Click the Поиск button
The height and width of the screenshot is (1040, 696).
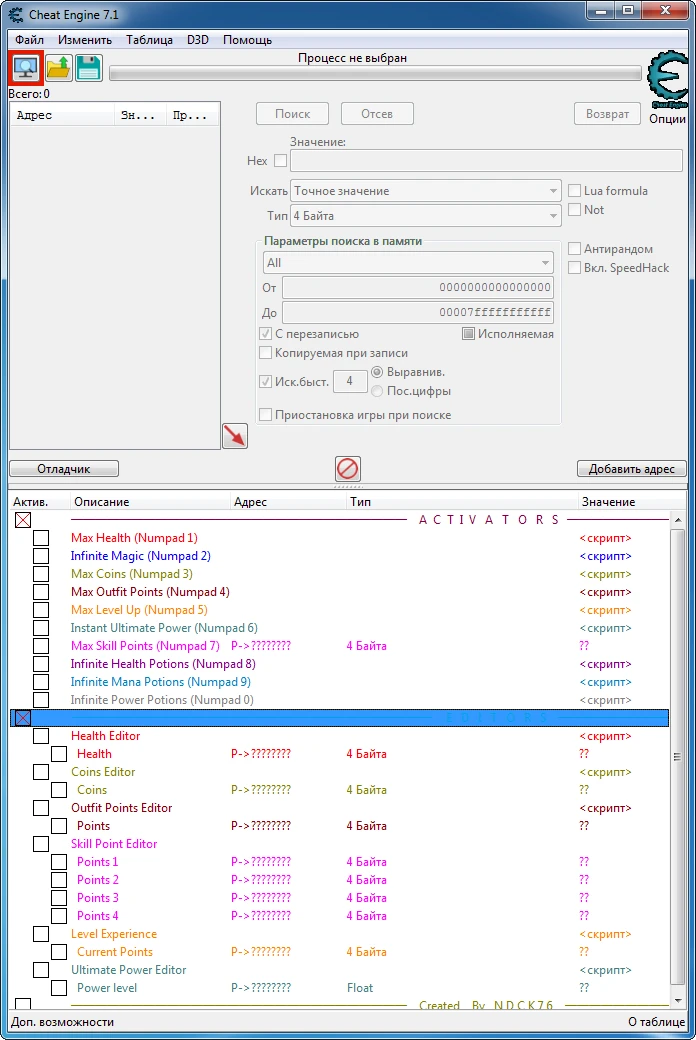293,113
